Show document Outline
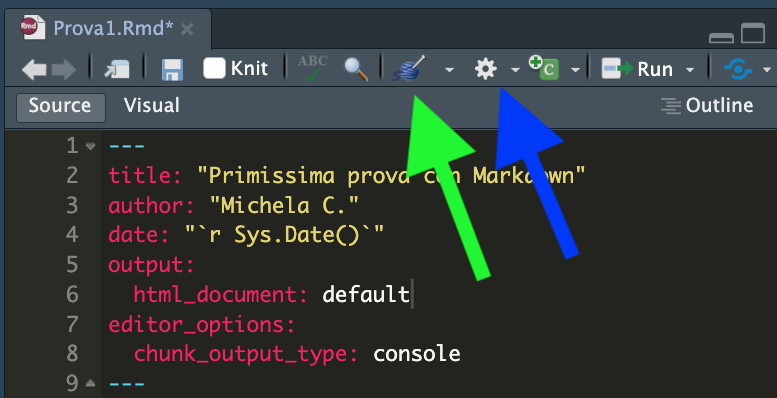The width and height of the screenshot is (777, 398). tap(707, 106)
